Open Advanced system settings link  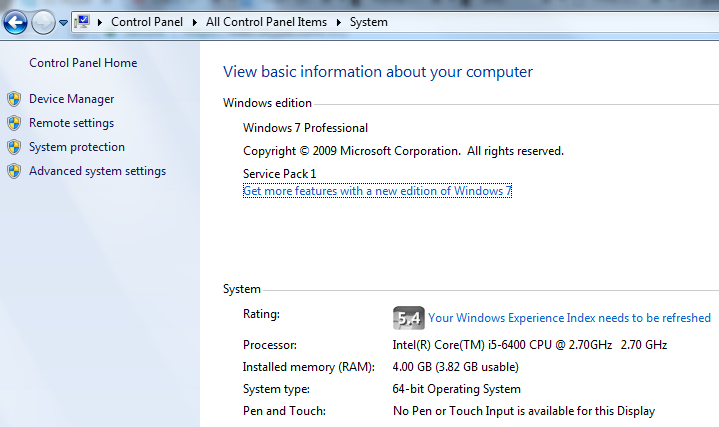coord(97,171)
